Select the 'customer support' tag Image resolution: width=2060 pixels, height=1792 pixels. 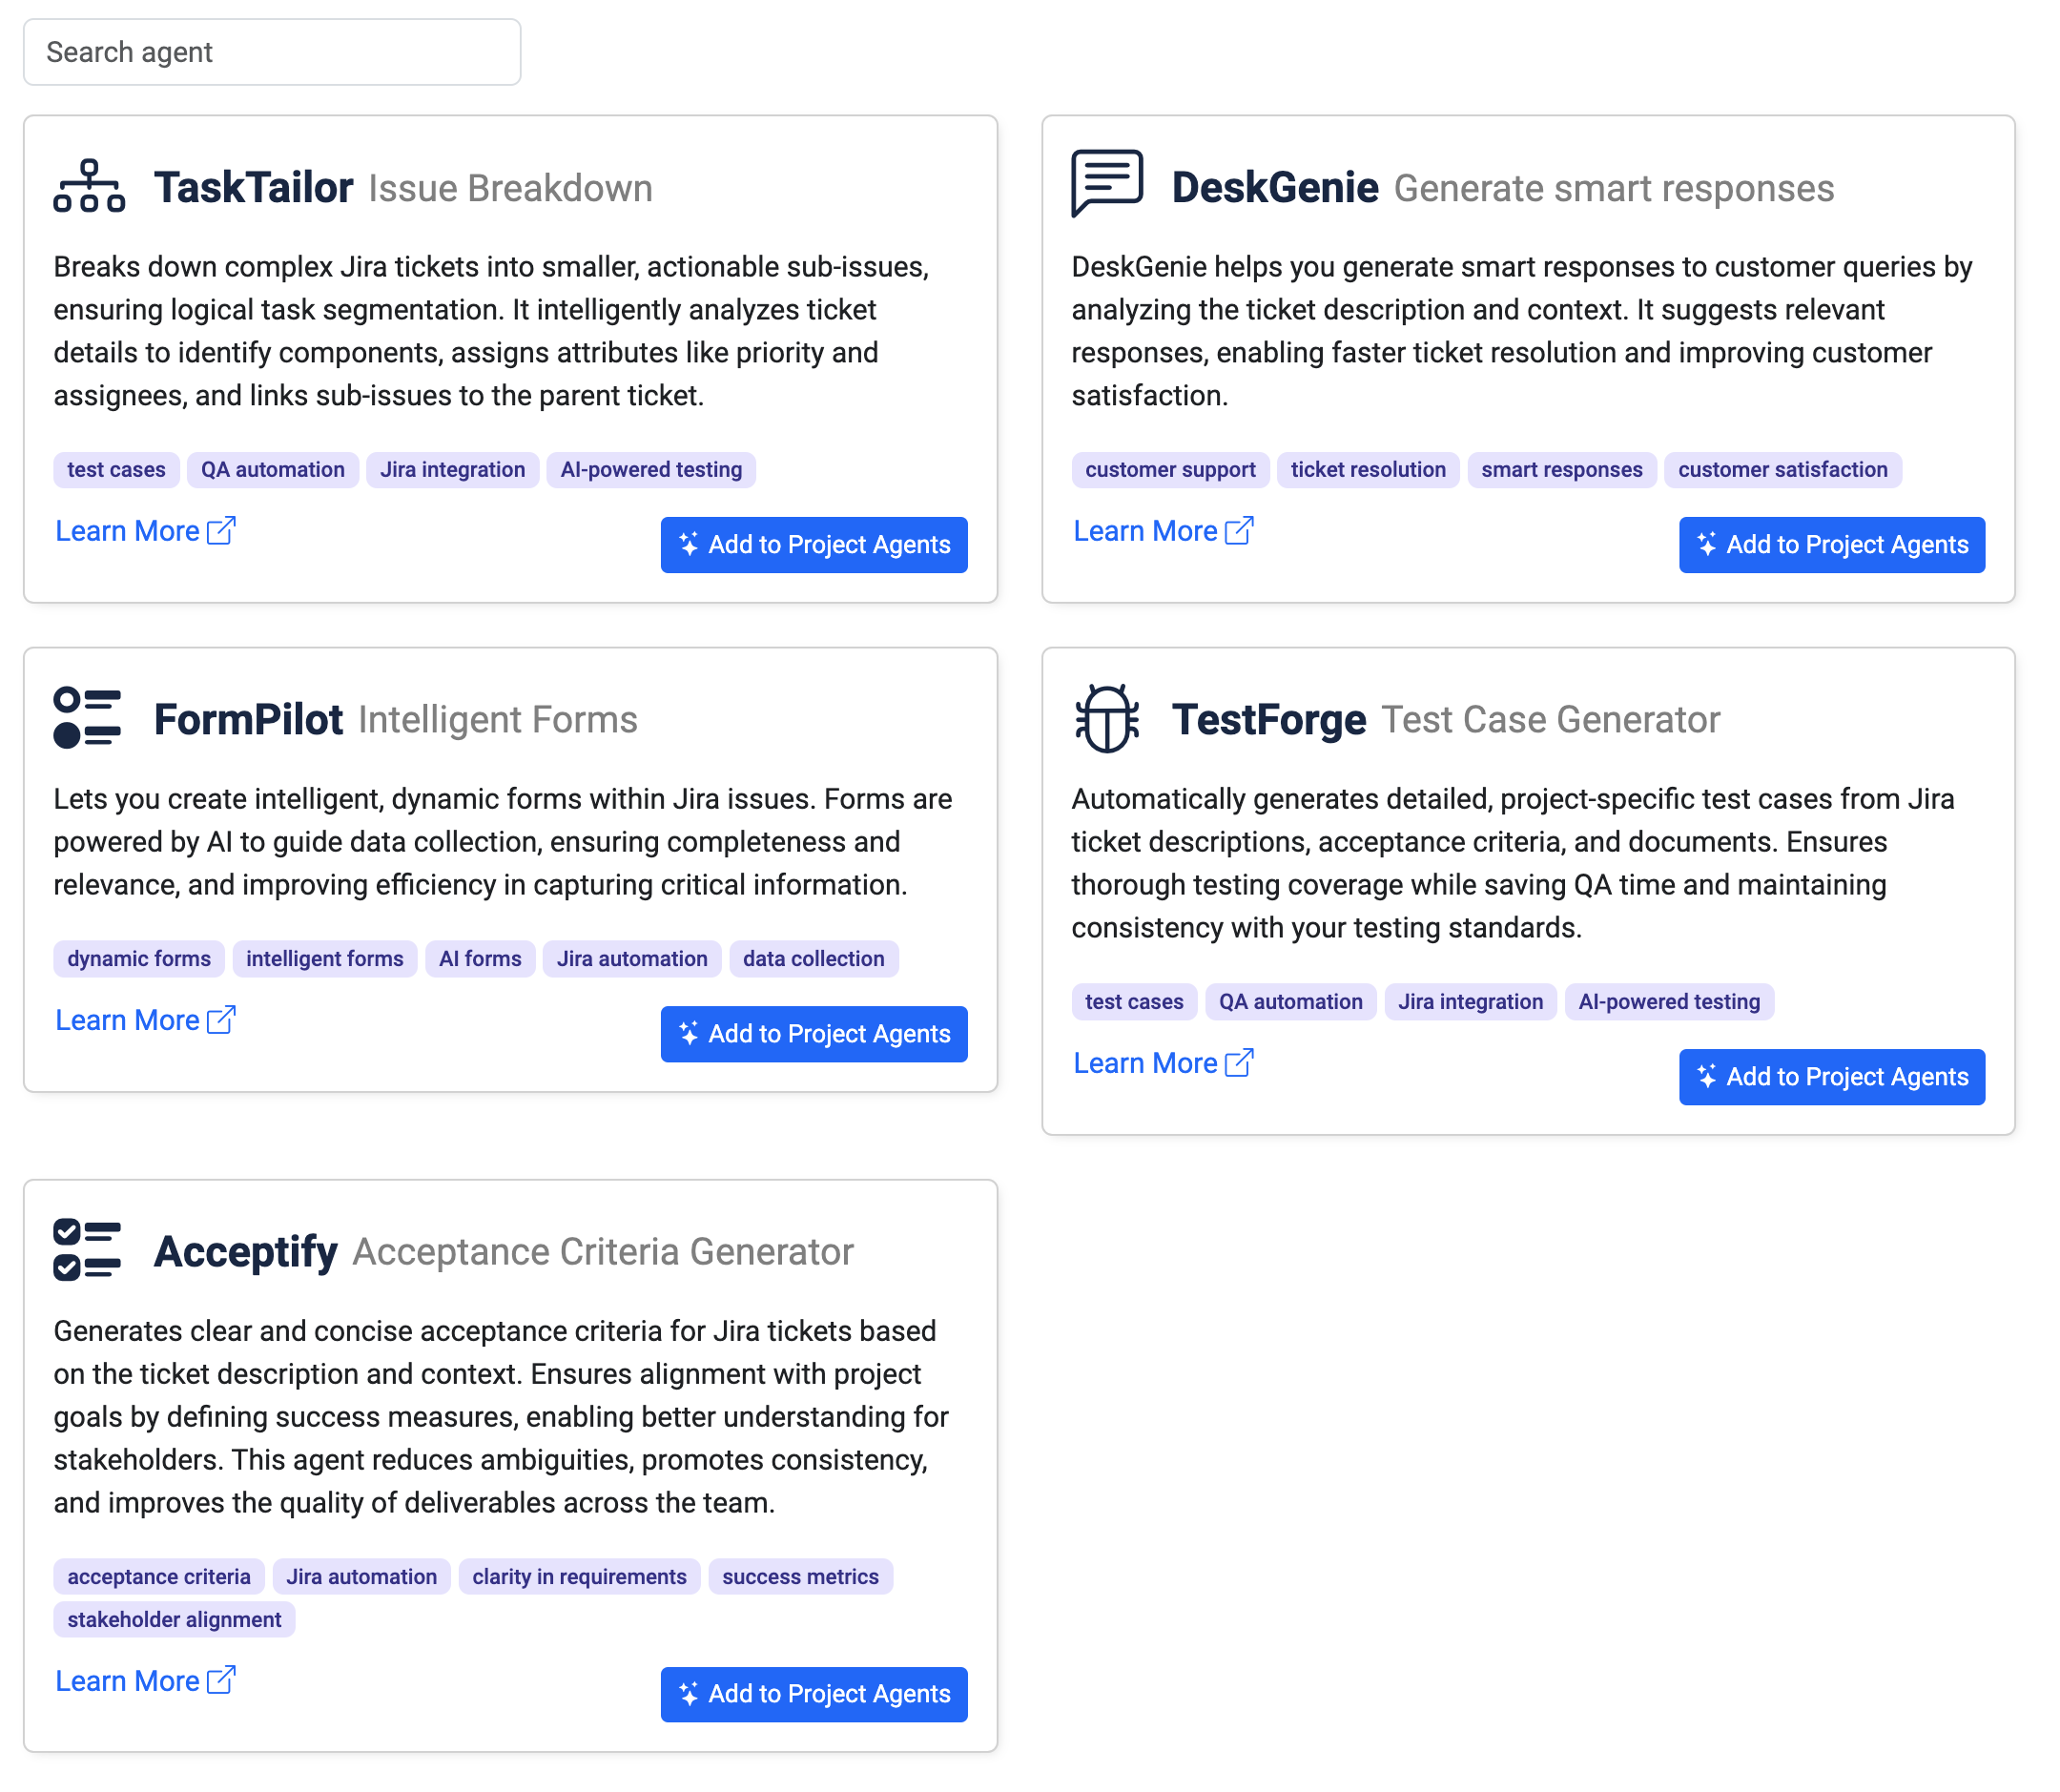(x=1170, y=470)
